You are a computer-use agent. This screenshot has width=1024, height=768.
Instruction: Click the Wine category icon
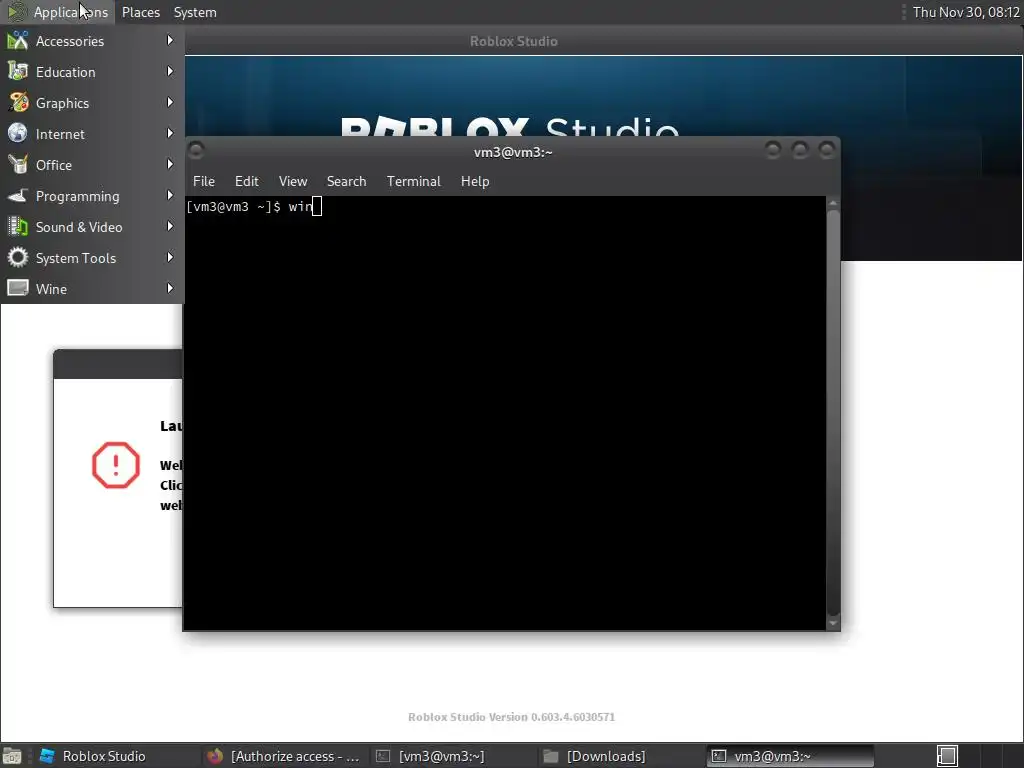click(x=18, y=288)
